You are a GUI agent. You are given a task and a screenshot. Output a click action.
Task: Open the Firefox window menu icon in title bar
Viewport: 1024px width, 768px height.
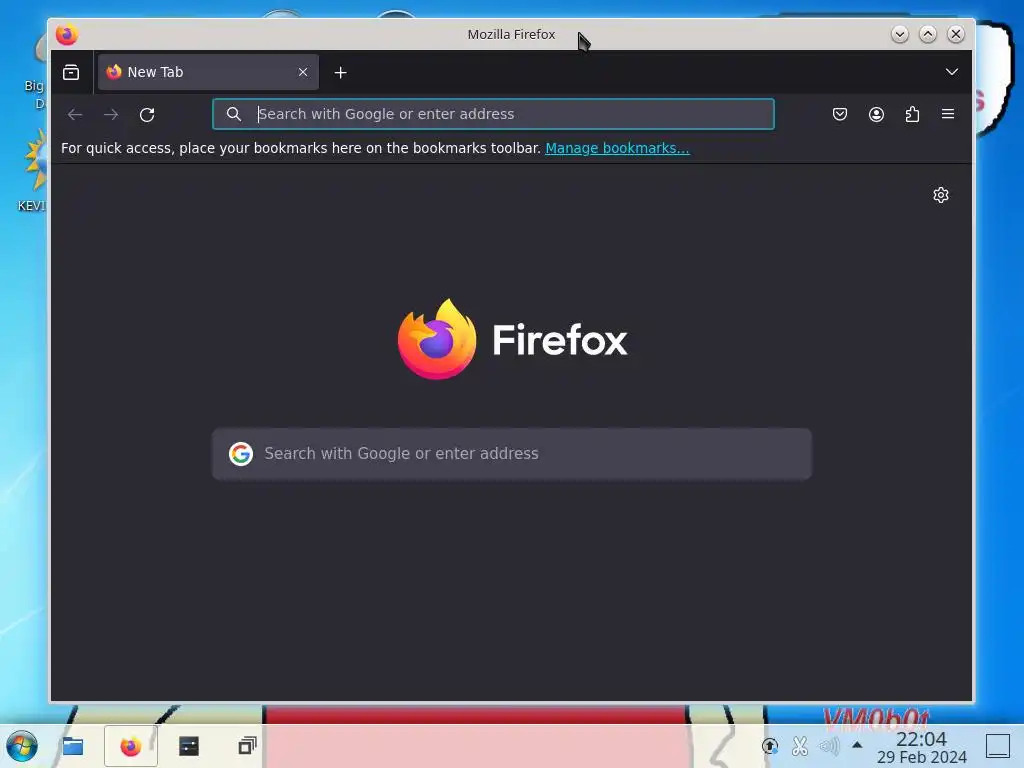click(67, 34)
